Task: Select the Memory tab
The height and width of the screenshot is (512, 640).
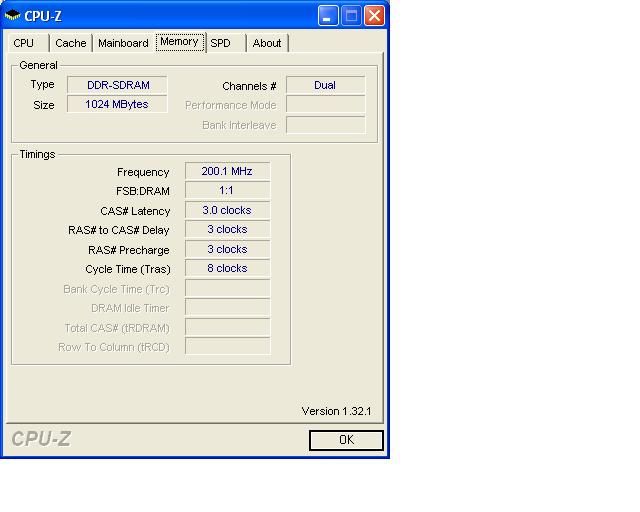Action: pyautogui.click(x=180, y=42)
